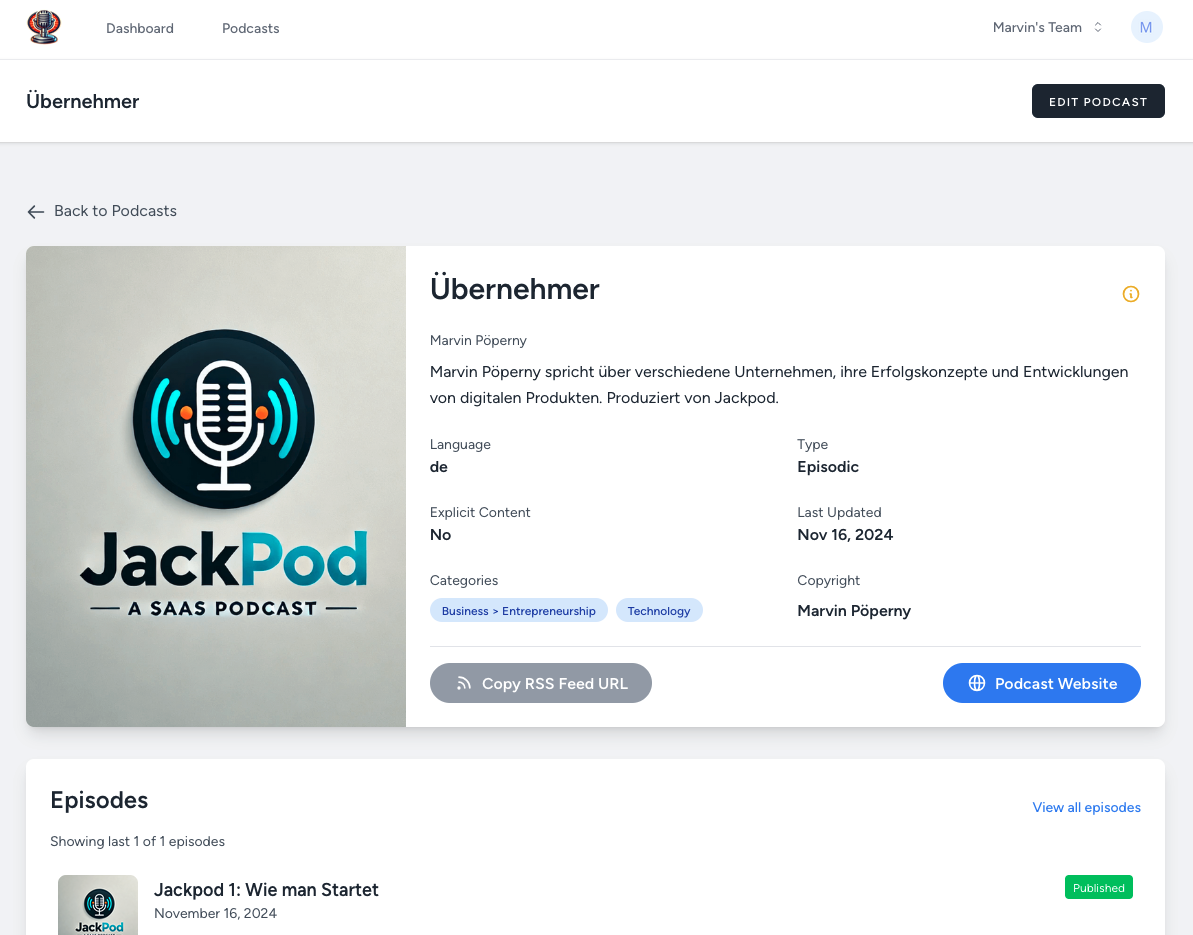Open the Dashboard page
The width and height of the screenshot is (1193, 935).
click(x=140, y=28)
